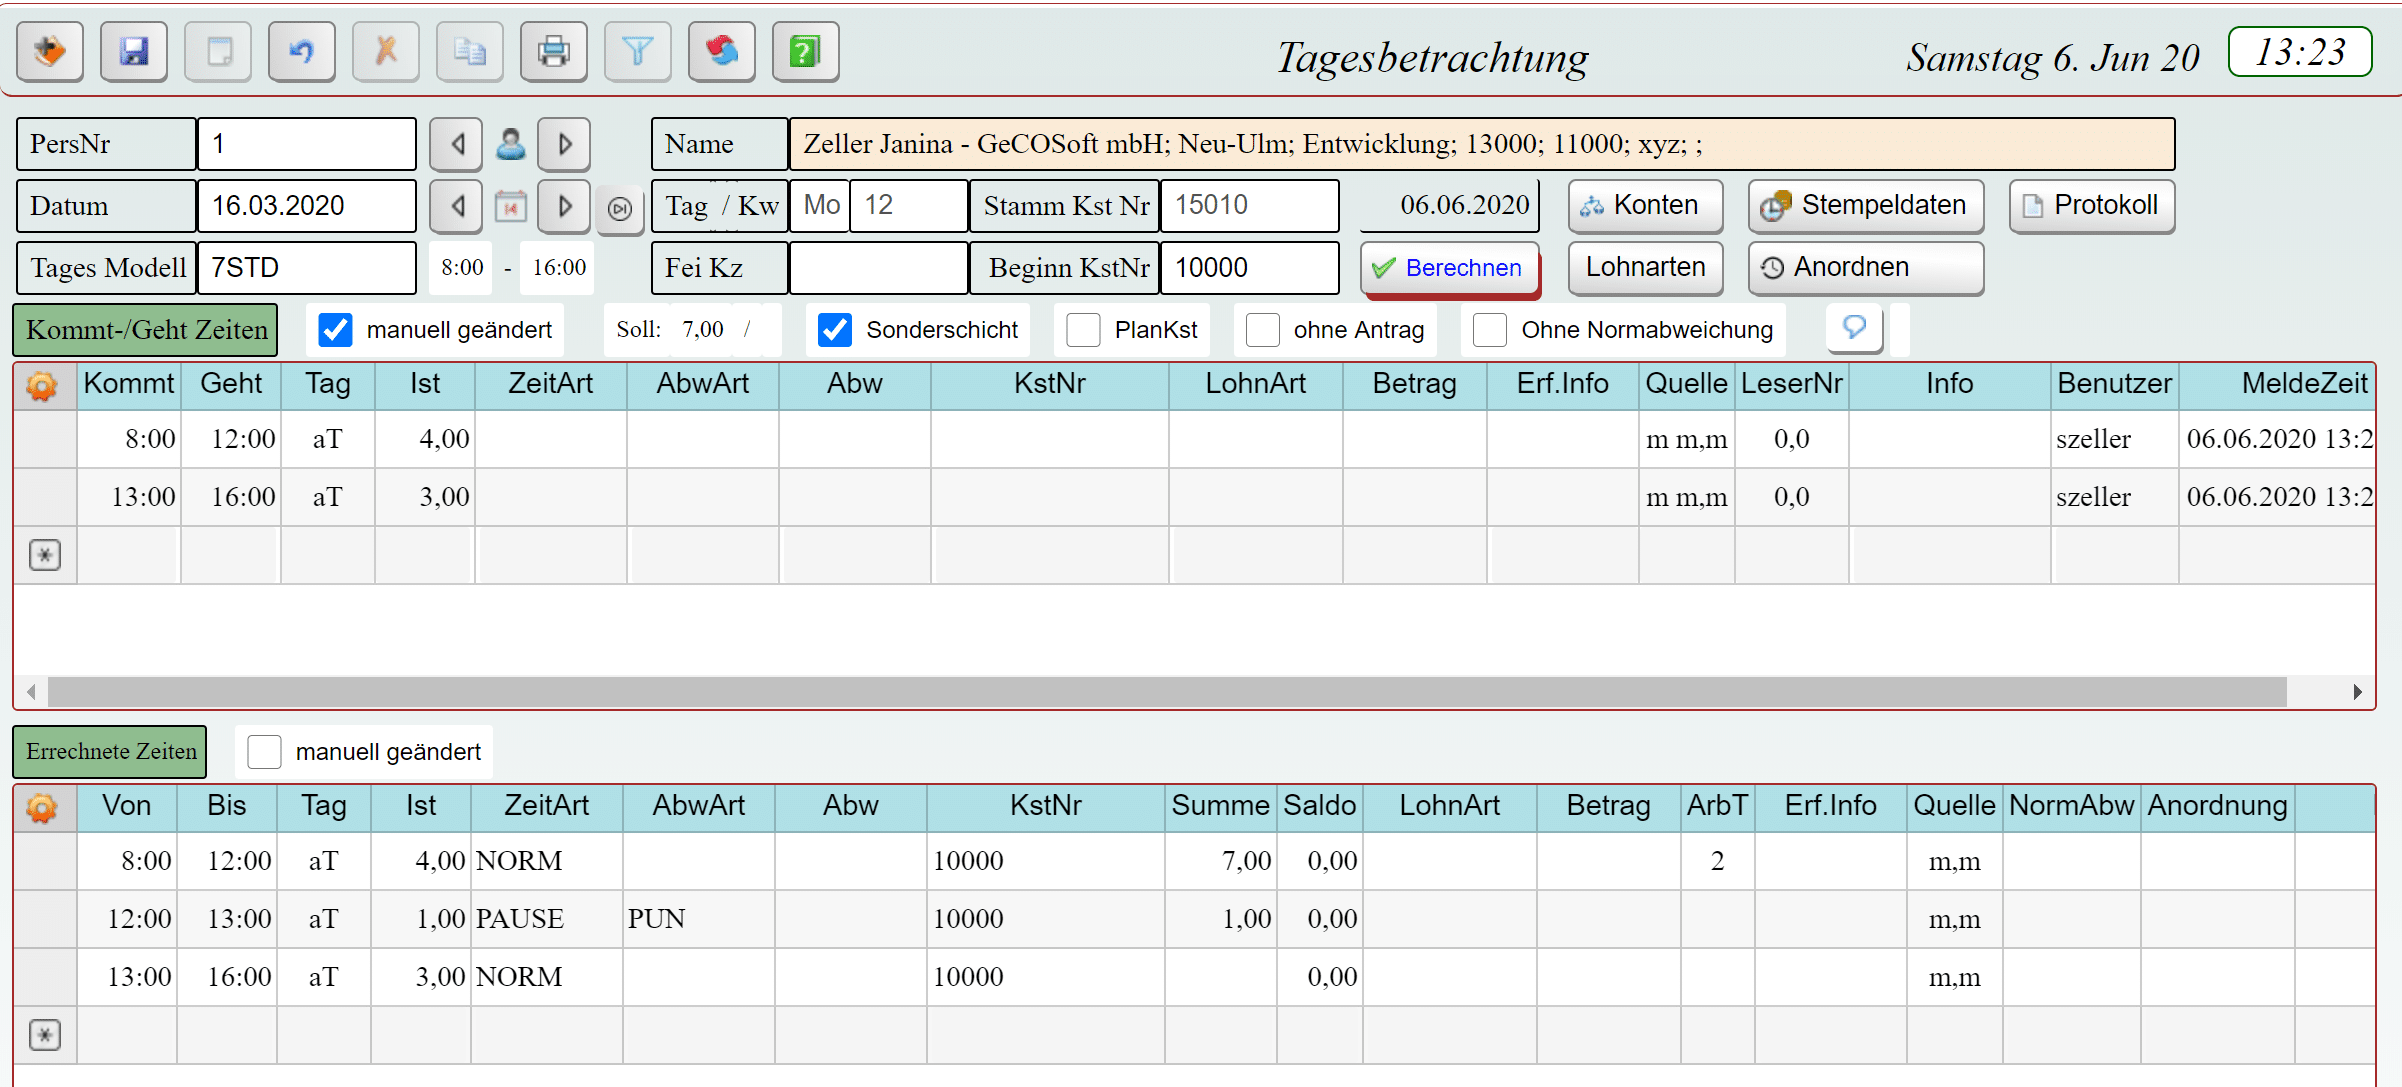Click the PersNr input field
This screenshot has height=1087, width=2402.
click(x=307, y=145)
